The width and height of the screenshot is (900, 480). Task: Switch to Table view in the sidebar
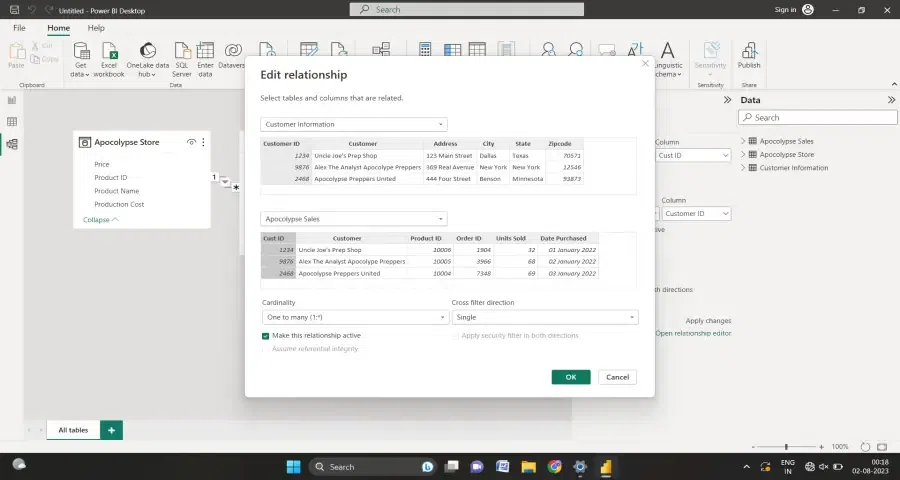click(x=12, y=122)
